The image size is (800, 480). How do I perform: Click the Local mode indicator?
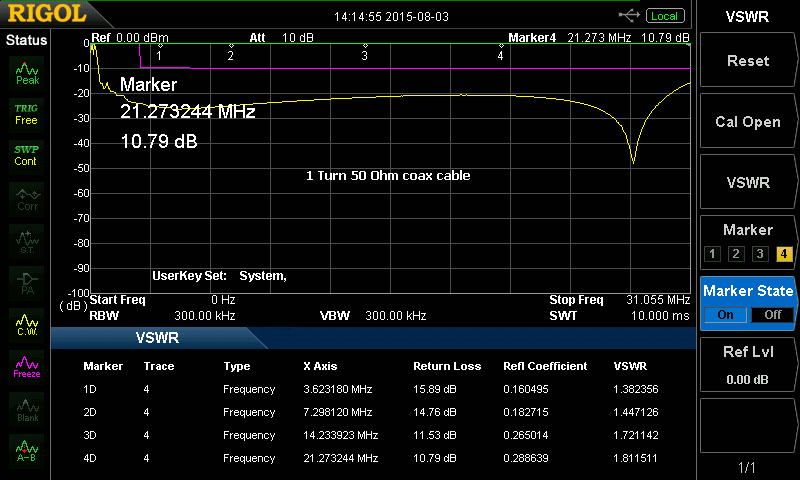pyautogui.click(x=664, y=16)
